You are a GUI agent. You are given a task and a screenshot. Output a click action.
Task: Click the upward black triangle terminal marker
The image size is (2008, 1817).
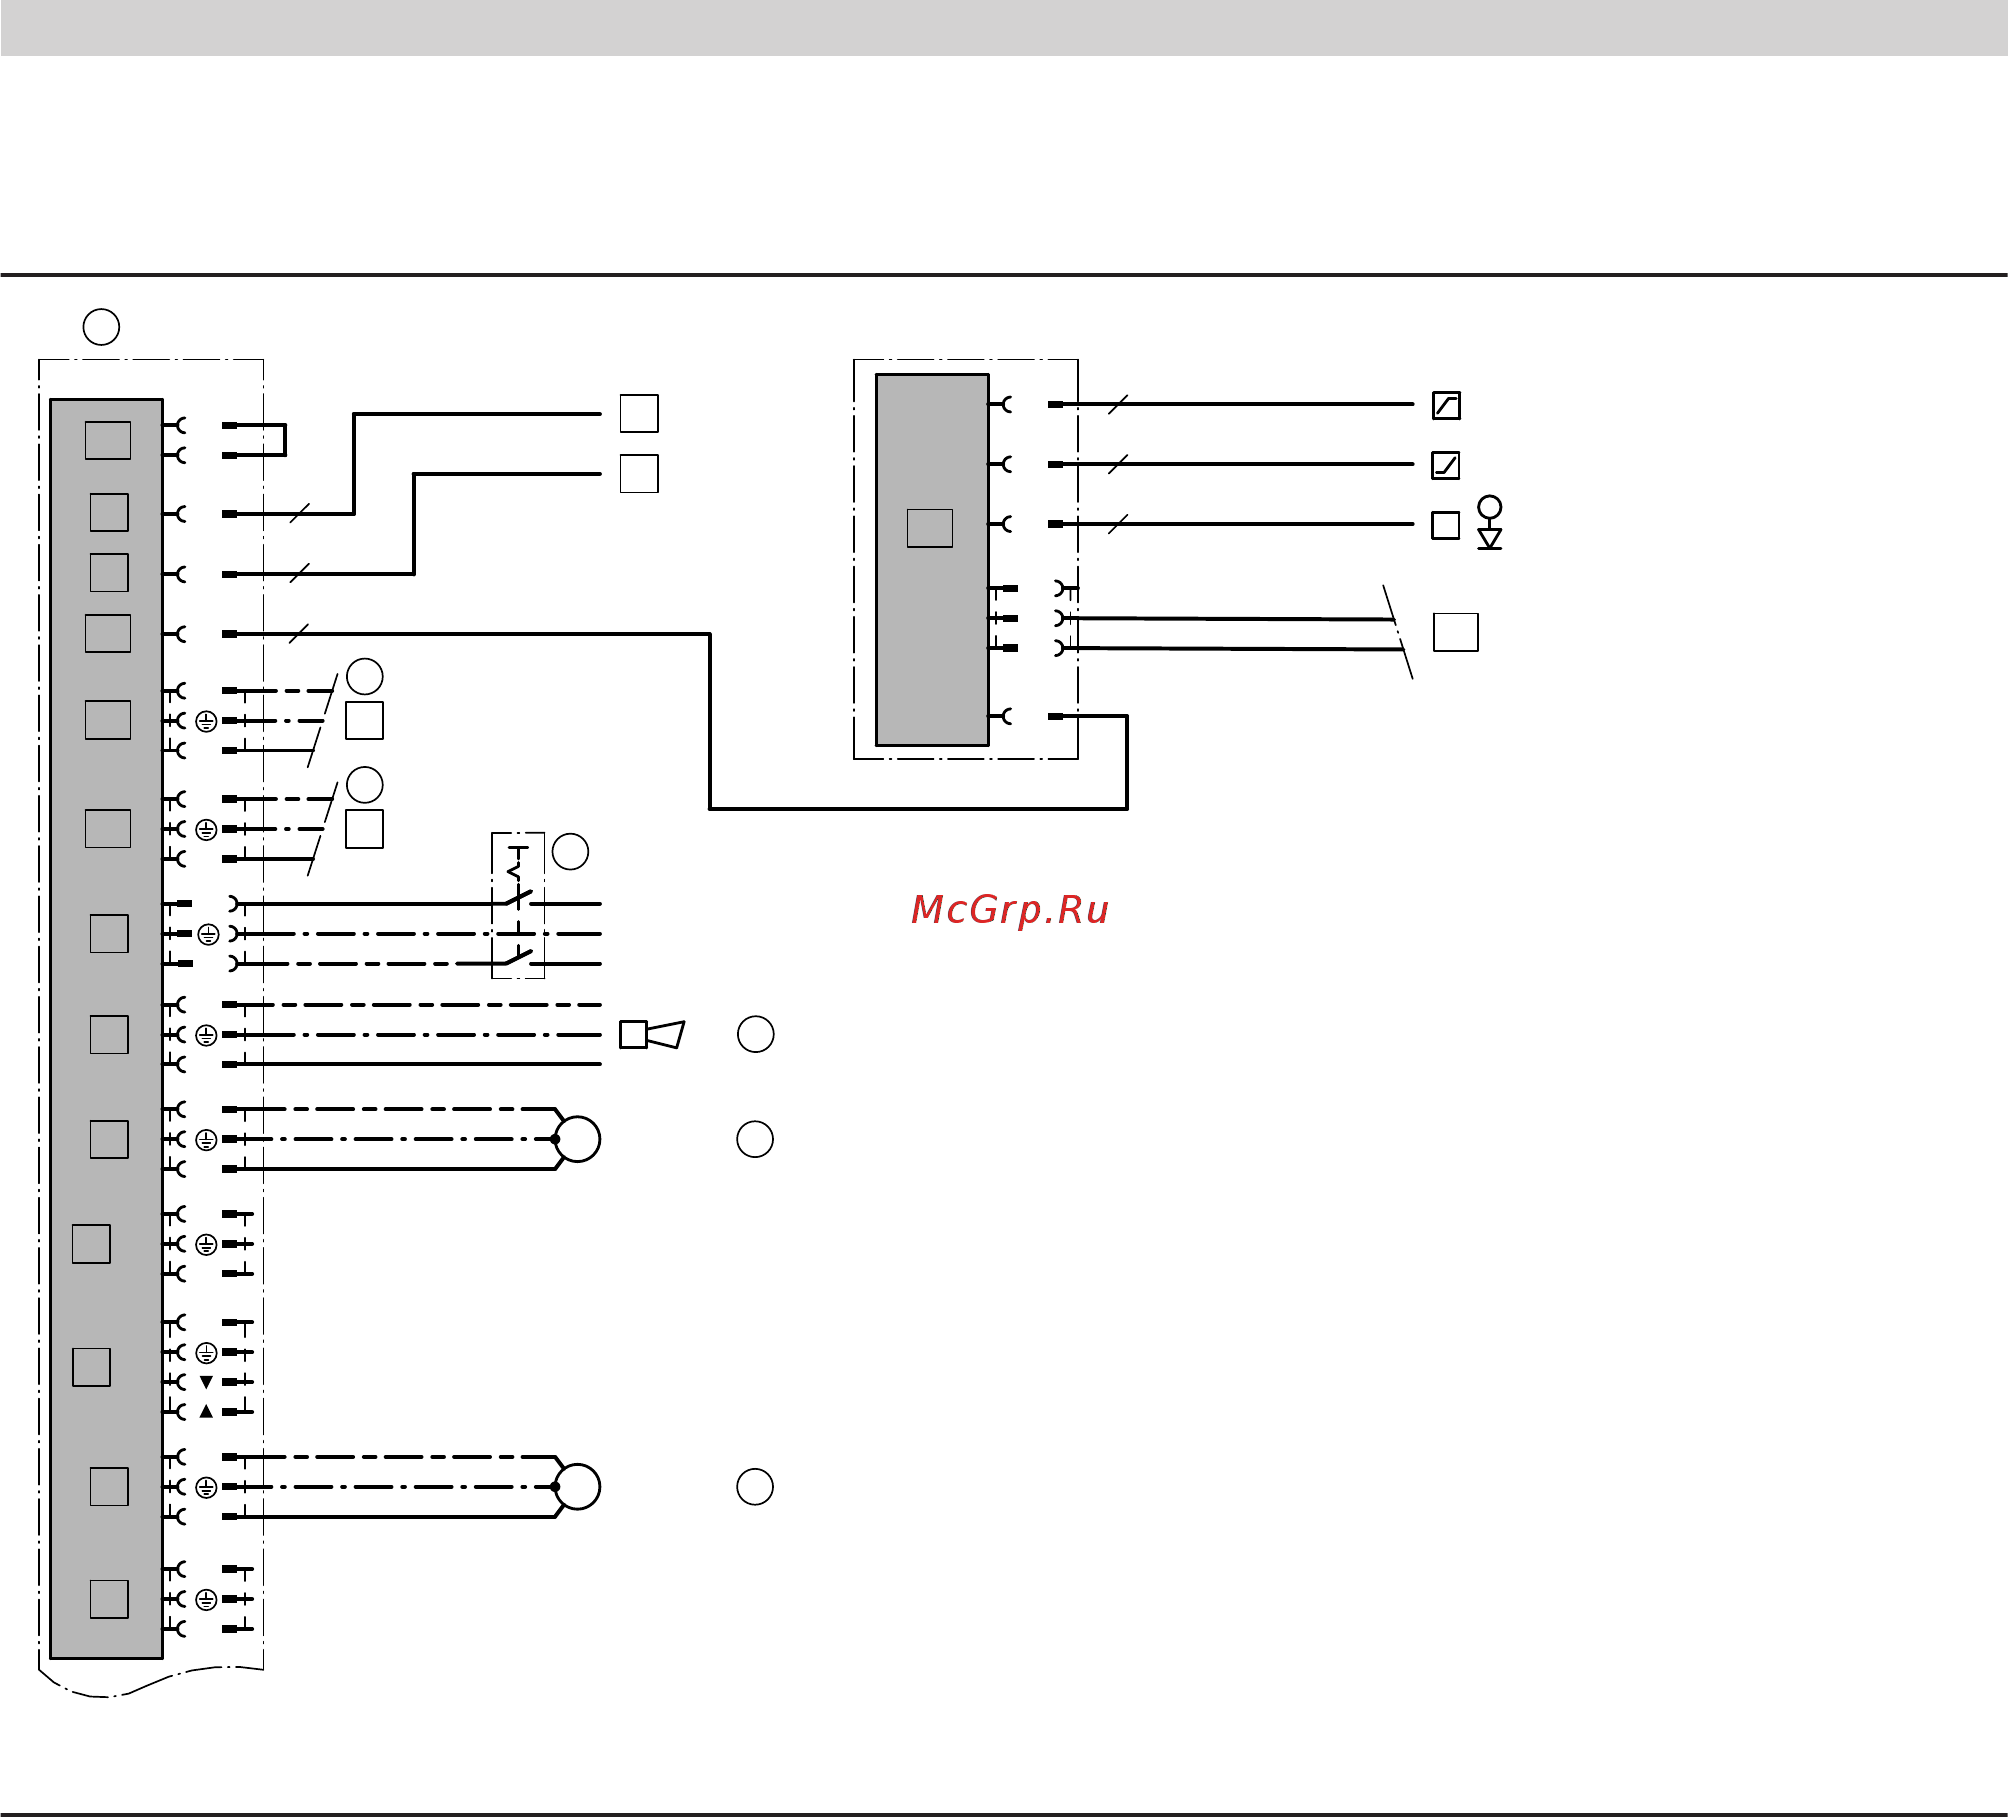[206, 1411]
